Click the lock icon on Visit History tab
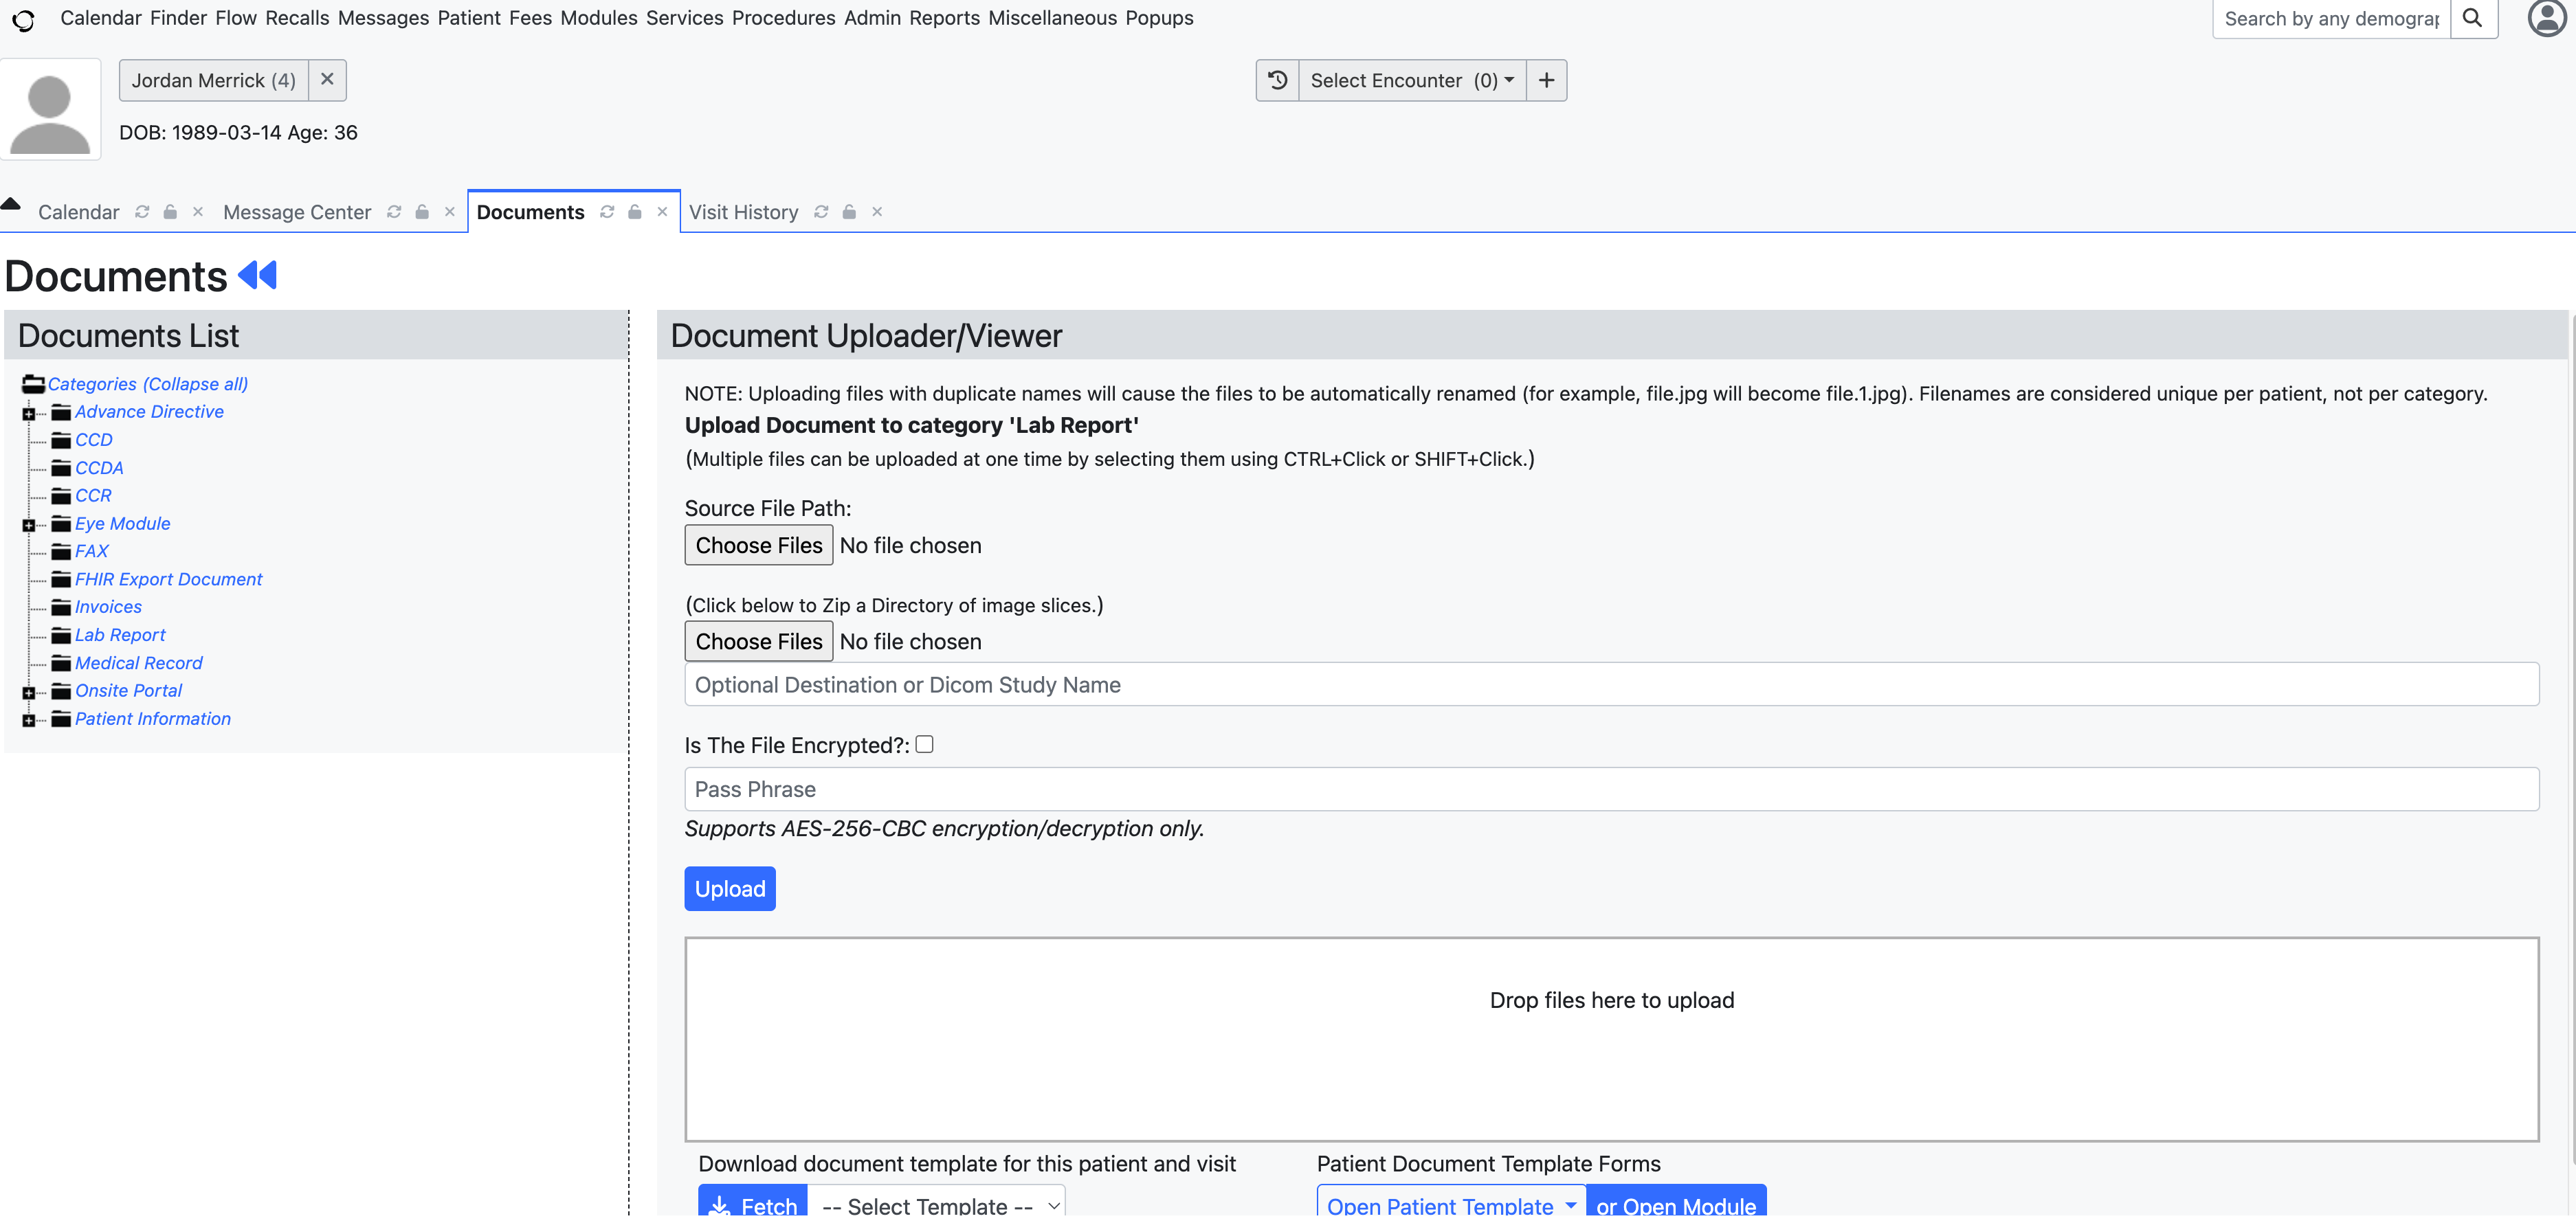Image resolution: width=2576 pixels, height=1223 pixels. pyautogui.click(x=849, y=212)
